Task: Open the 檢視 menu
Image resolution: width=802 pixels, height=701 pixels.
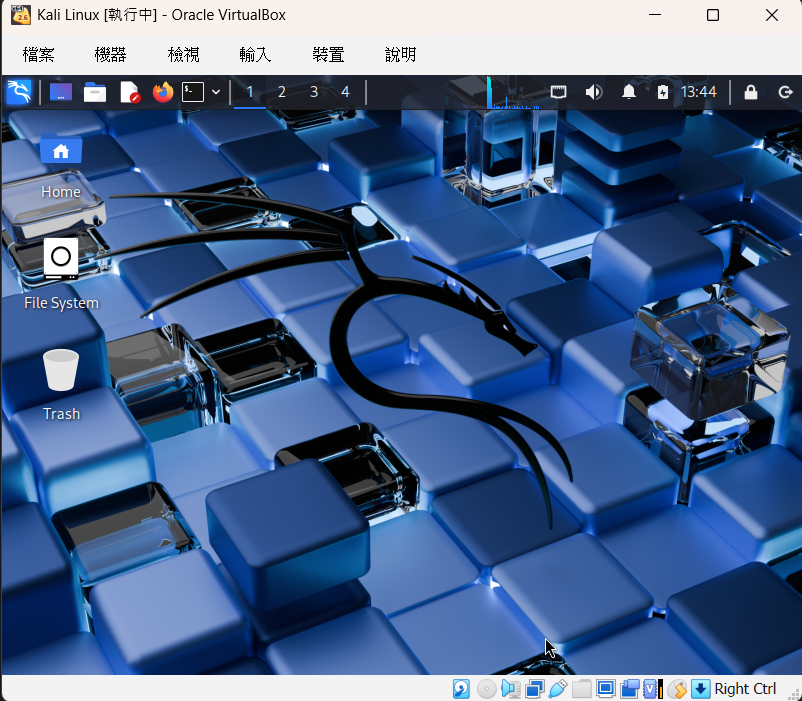Action: click(x=183, y=55)
